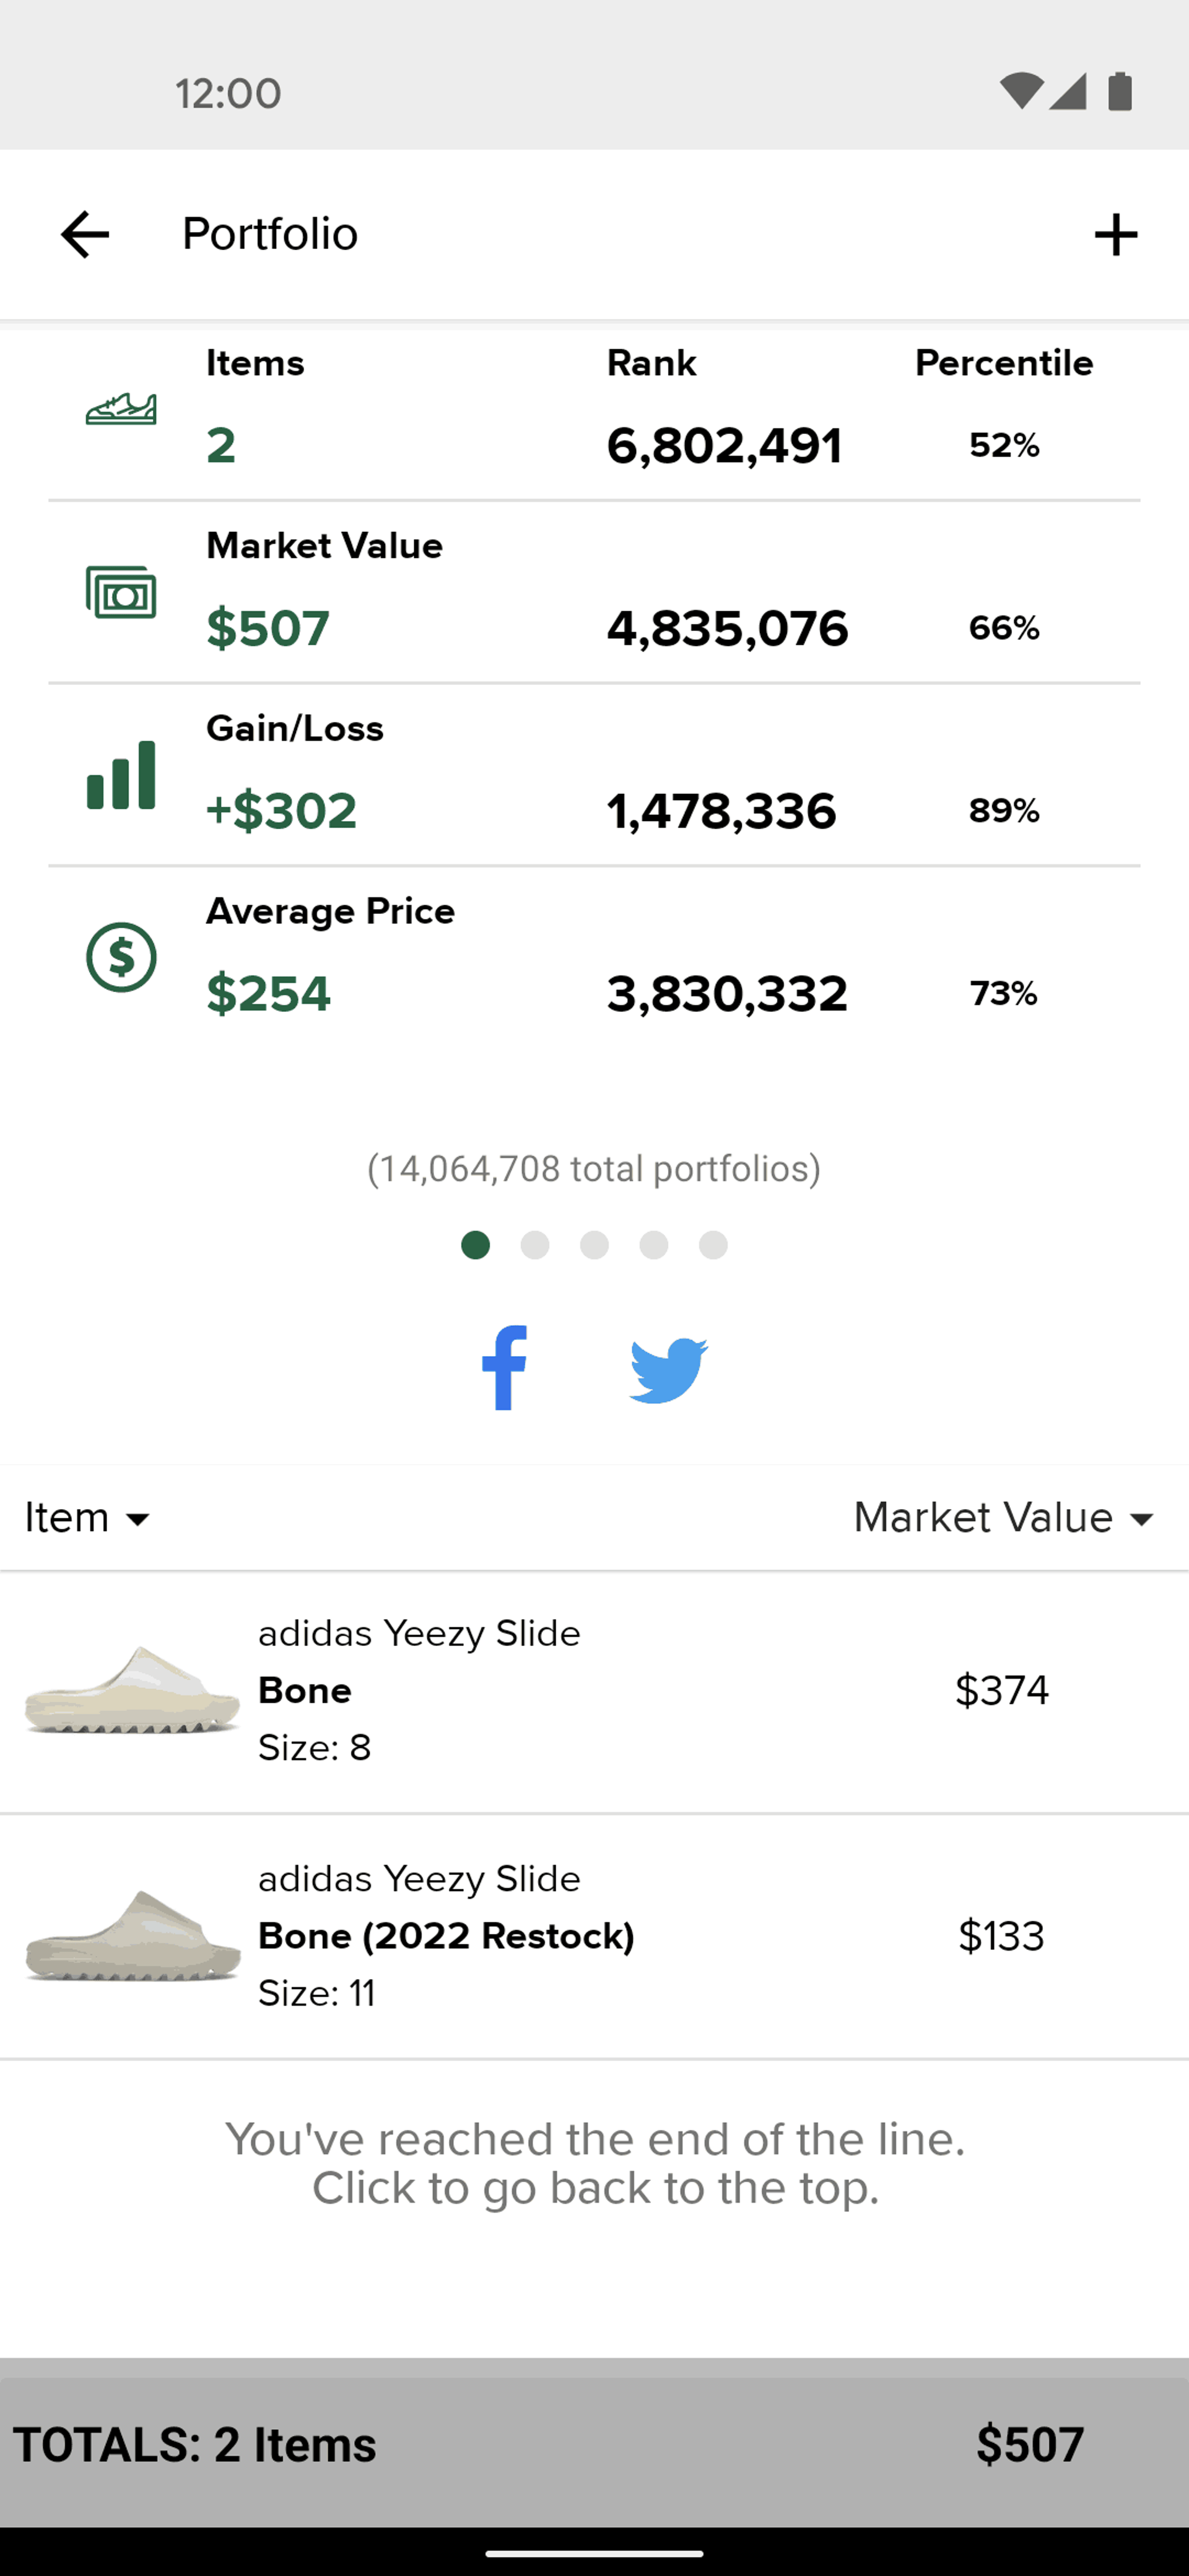Open the Item sort dropdown

(x=88, y=1518)
